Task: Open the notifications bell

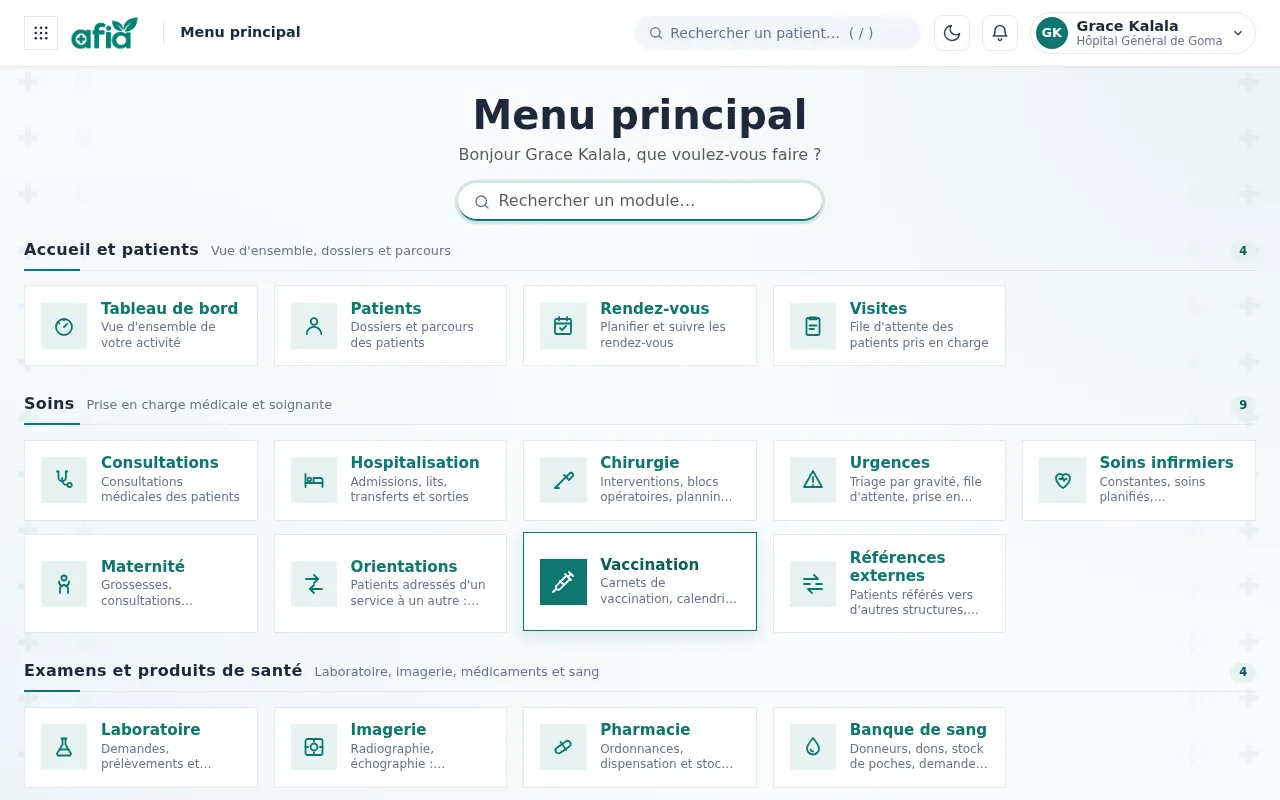Action: (x=1000, y=33)
